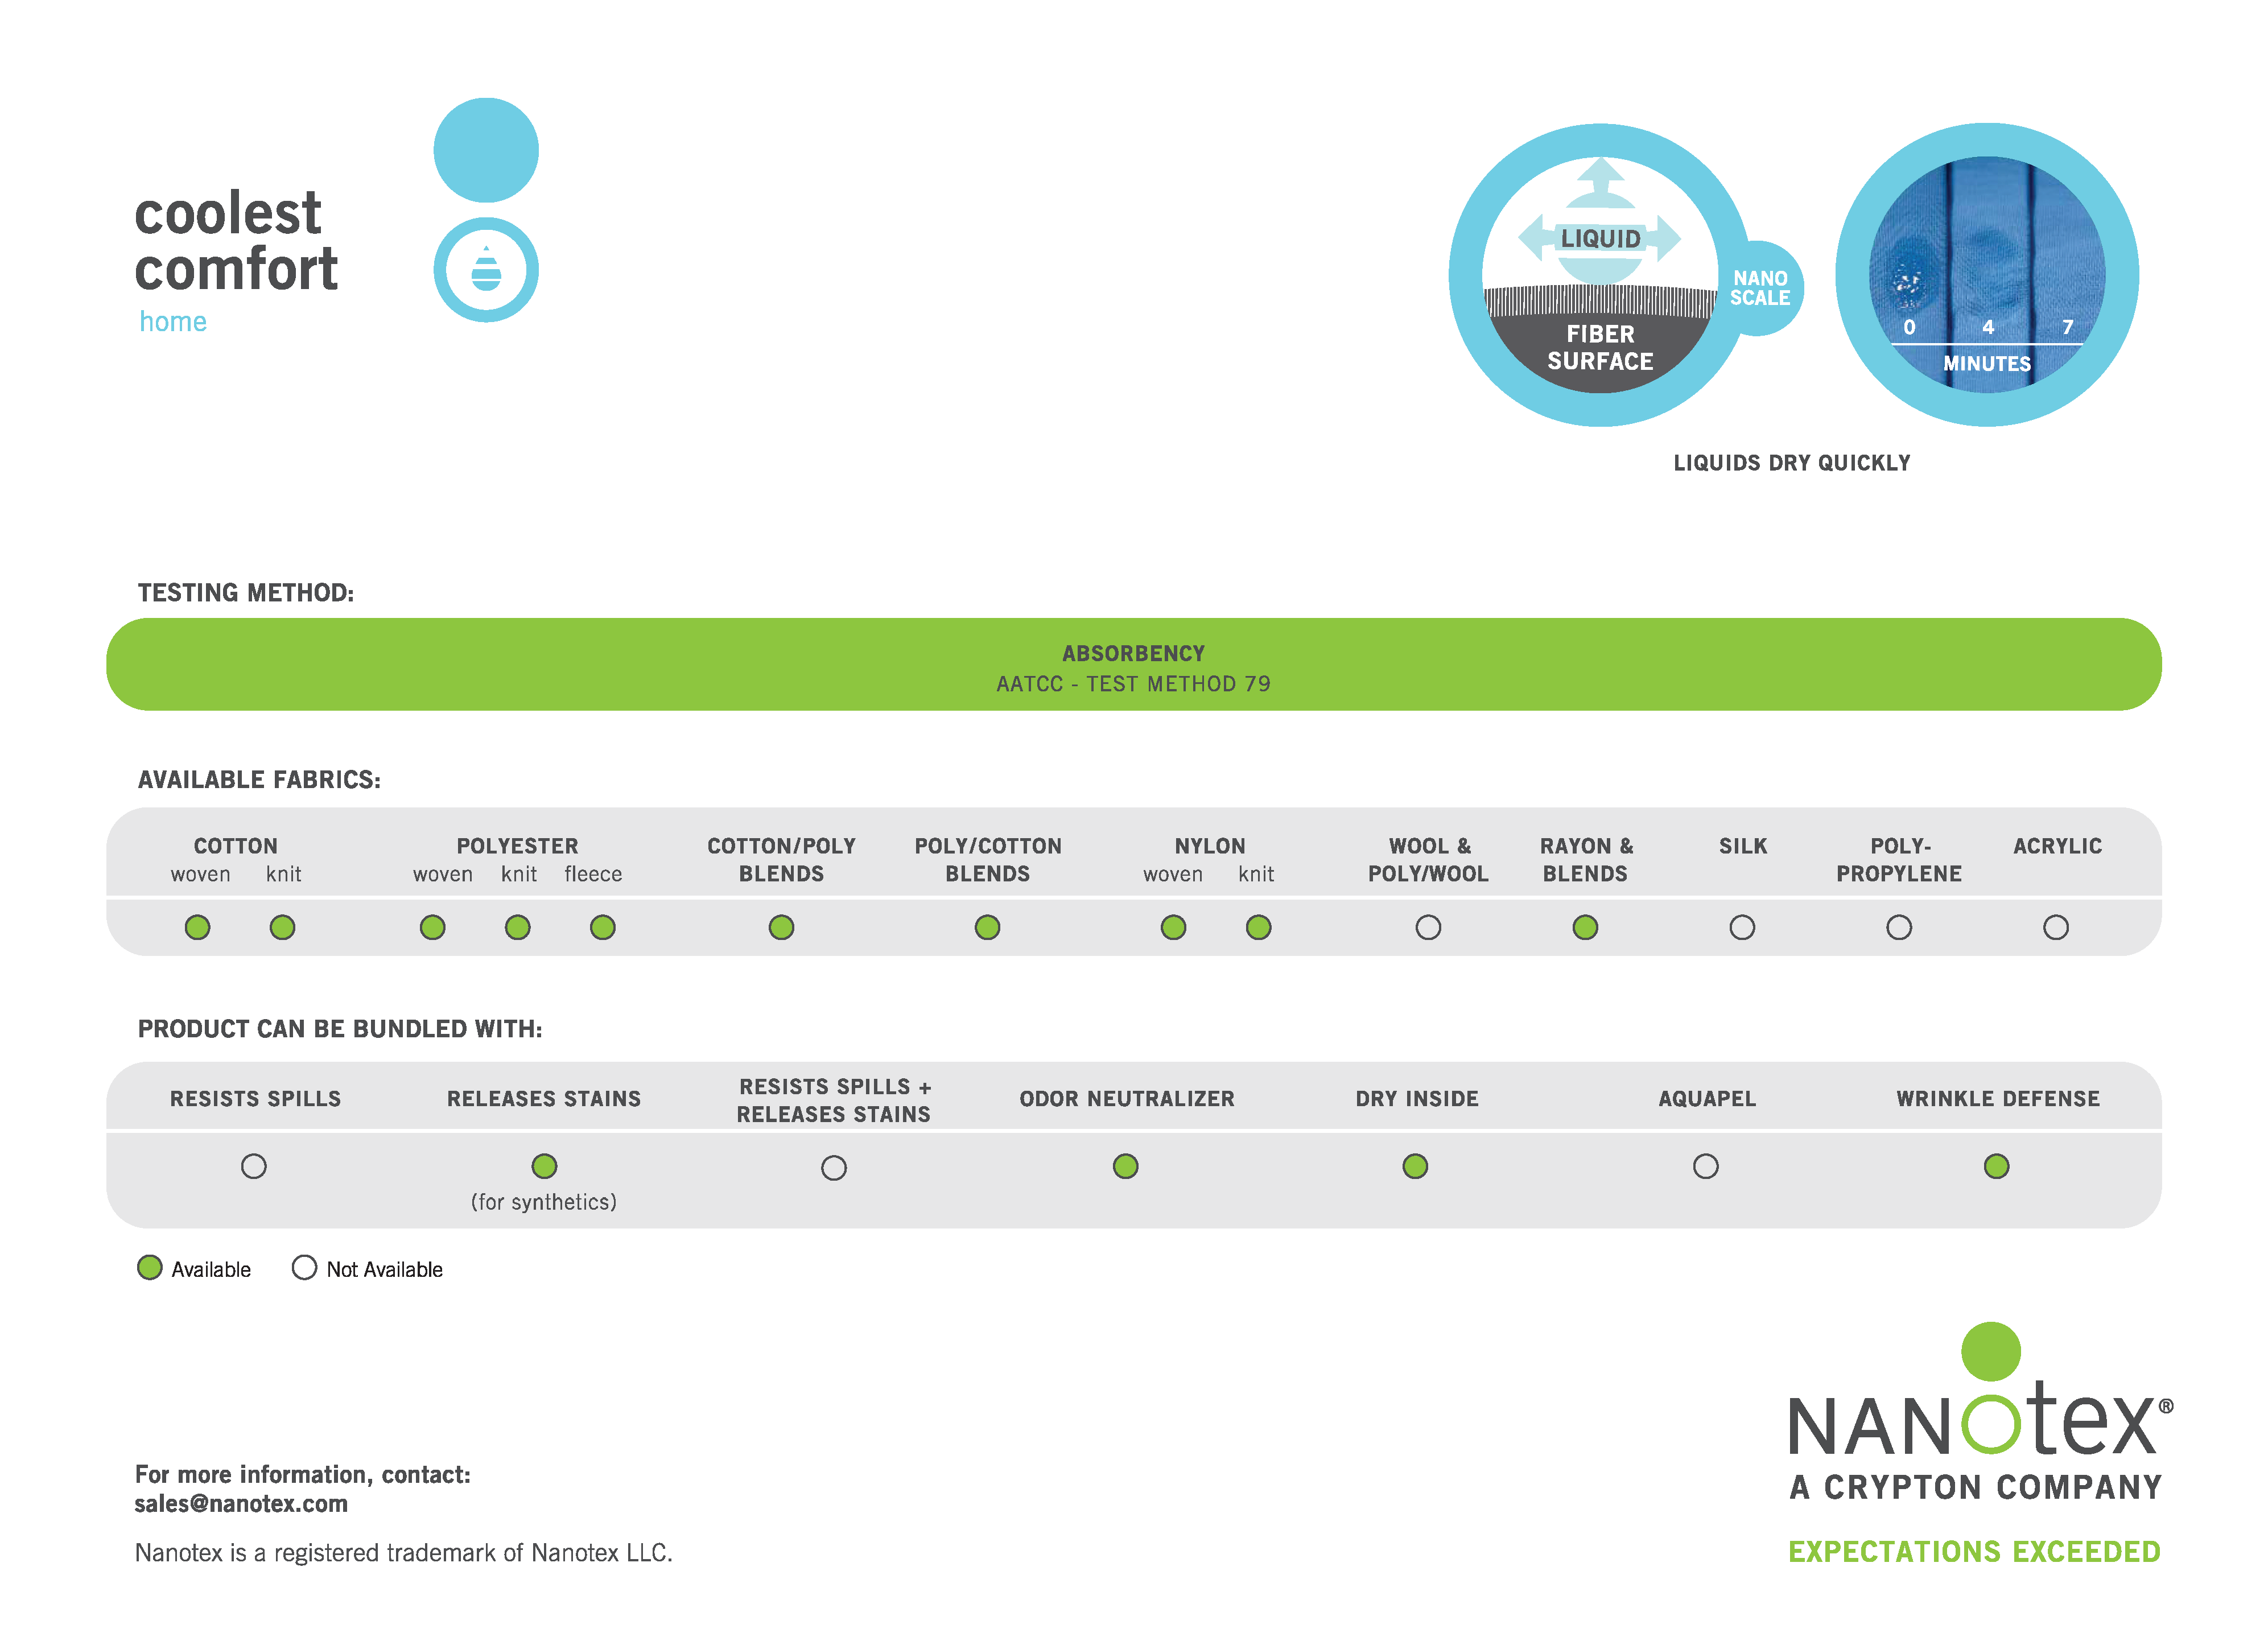This screenshot has height=1645, width=2268.
Task: Click the NANO SCALE bubble
Action: [x=1761, y=288]
